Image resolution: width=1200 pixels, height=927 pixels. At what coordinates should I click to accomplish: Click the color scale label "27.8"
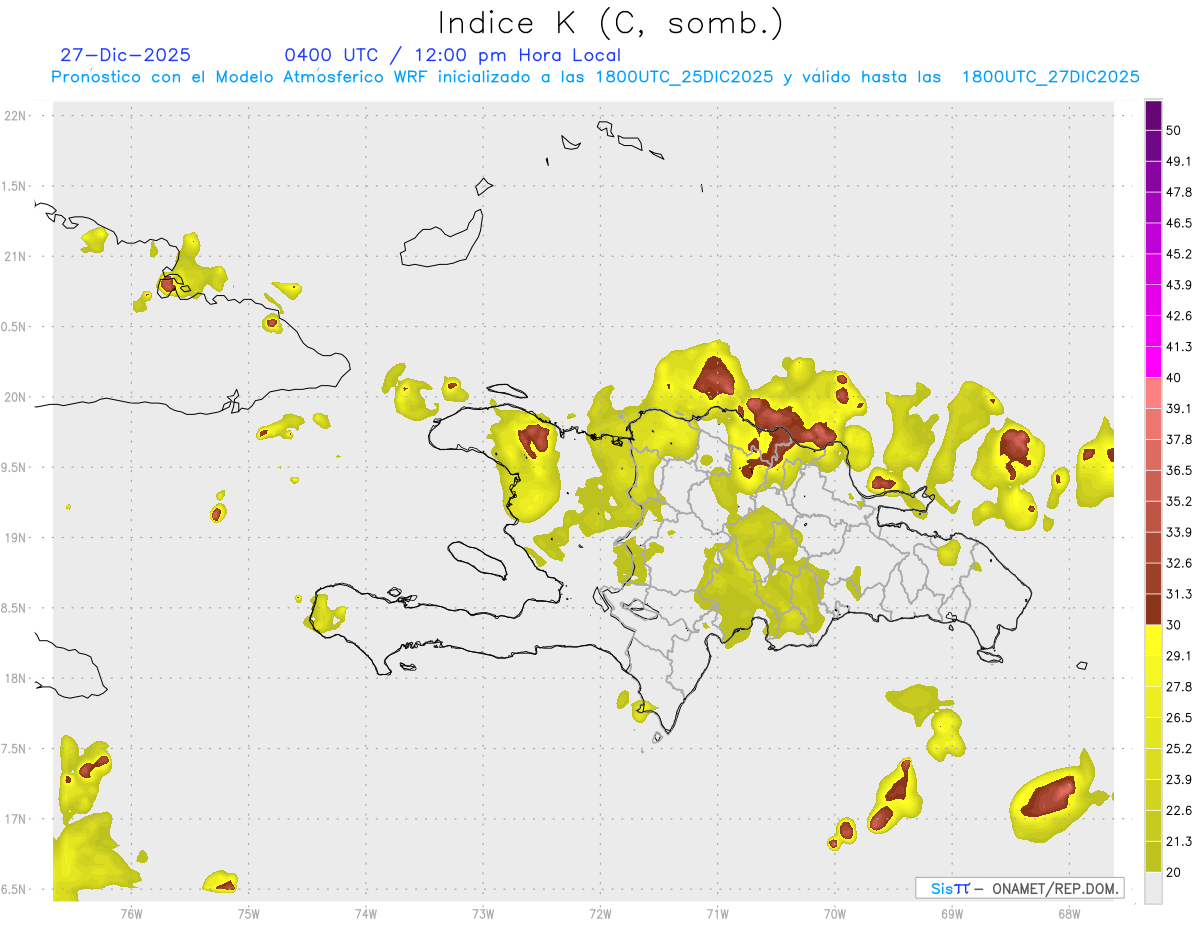tap(1179, 687)
